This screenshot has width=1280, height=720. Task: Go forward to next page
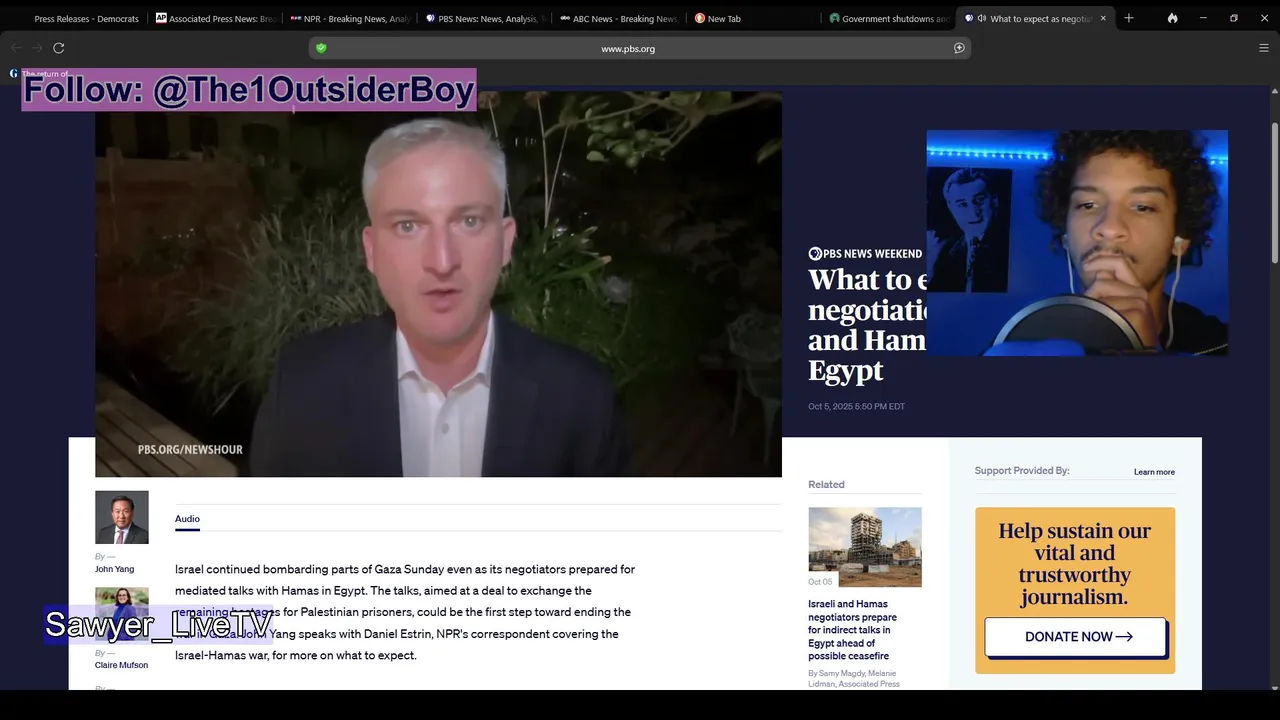point(37,48)
